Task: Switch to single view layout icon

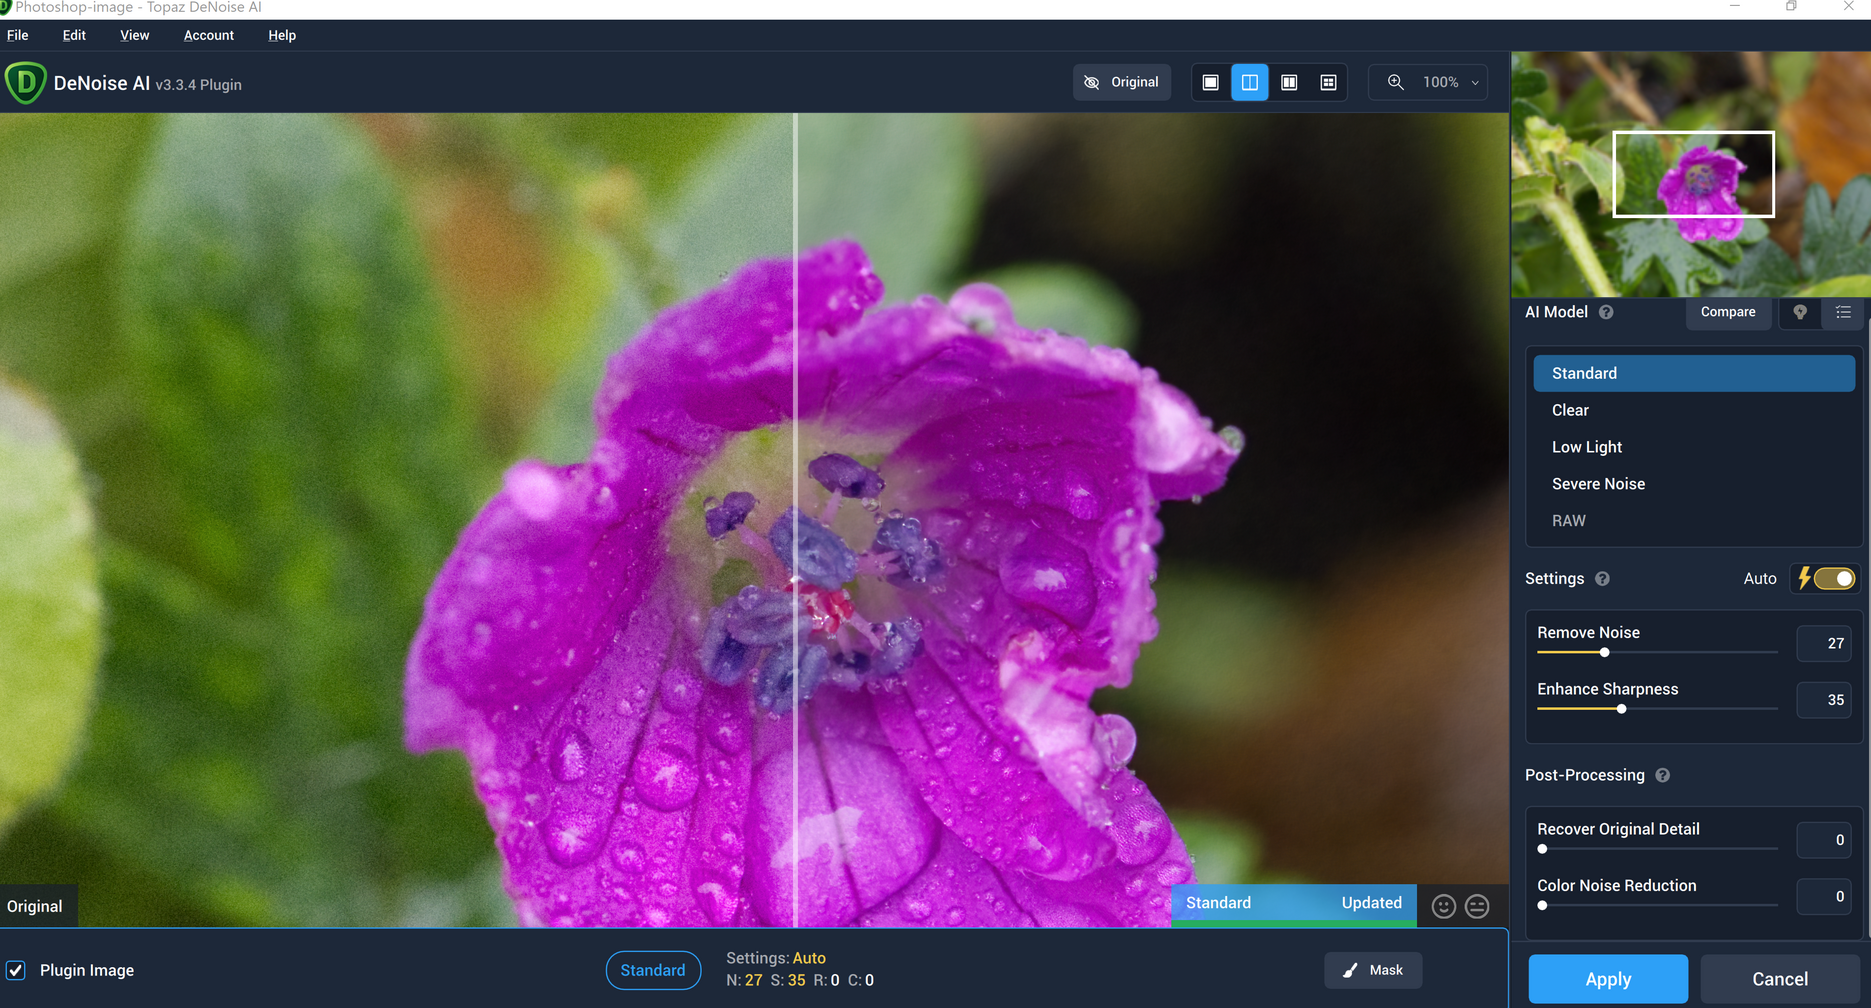Action: [x=1210, y=82]
